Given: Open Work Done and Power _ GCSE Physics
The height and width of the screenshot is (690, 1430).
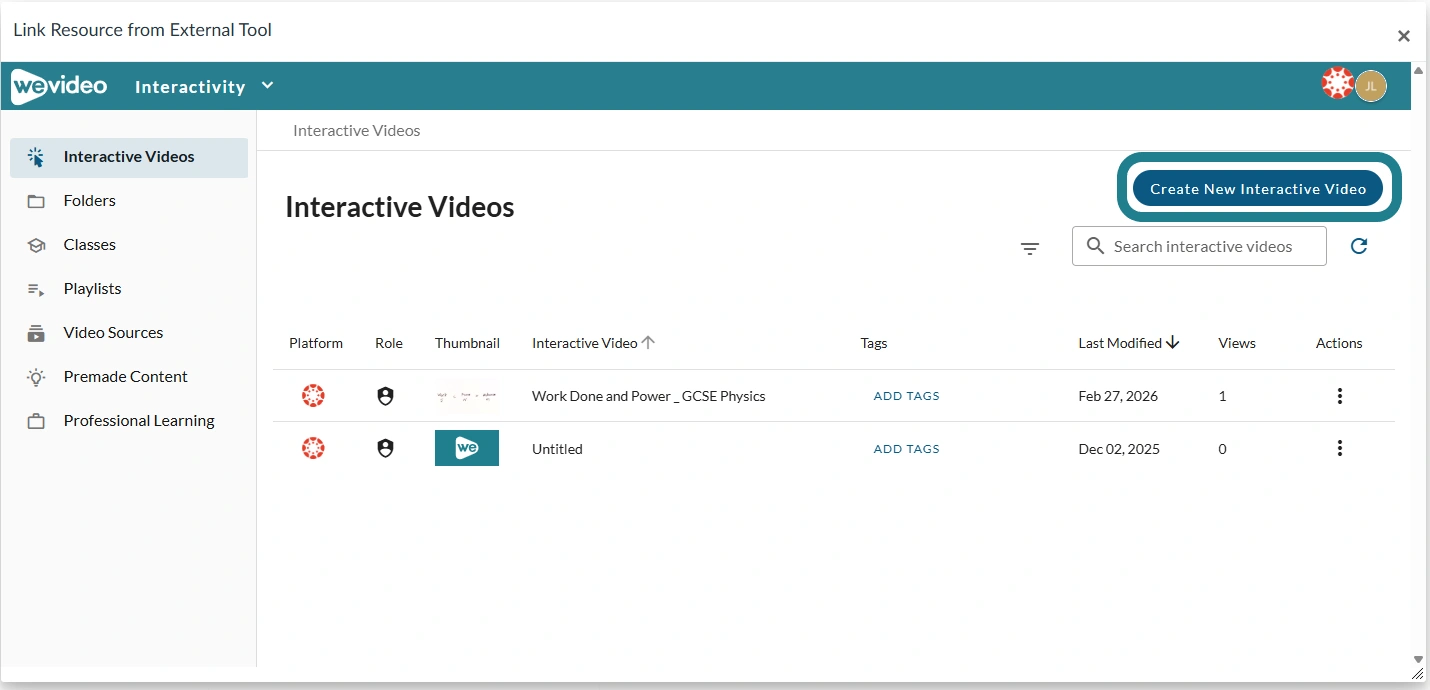Looking at the screenshot, I should (648, 396).
